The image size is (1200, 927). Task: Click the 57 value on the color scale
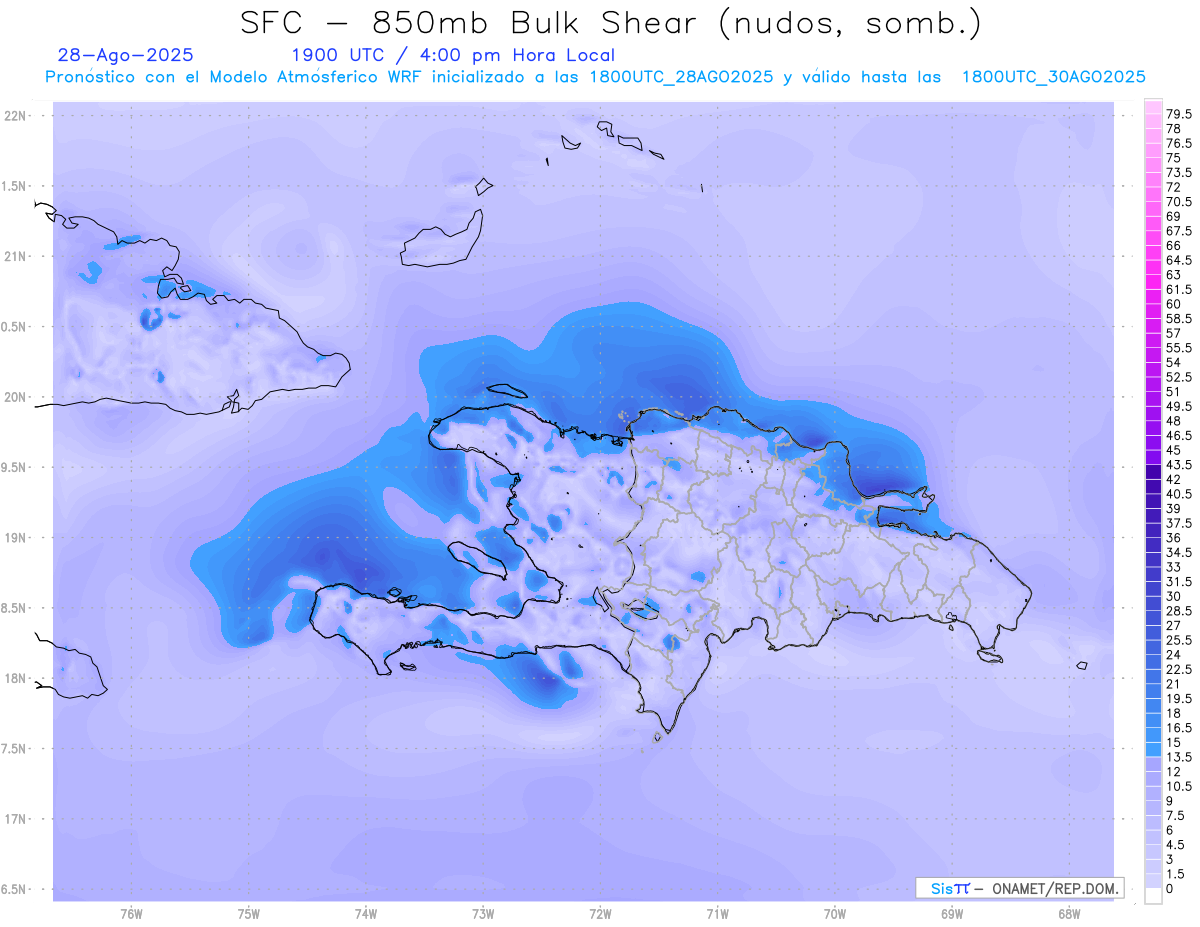[x=1174, y=332]
